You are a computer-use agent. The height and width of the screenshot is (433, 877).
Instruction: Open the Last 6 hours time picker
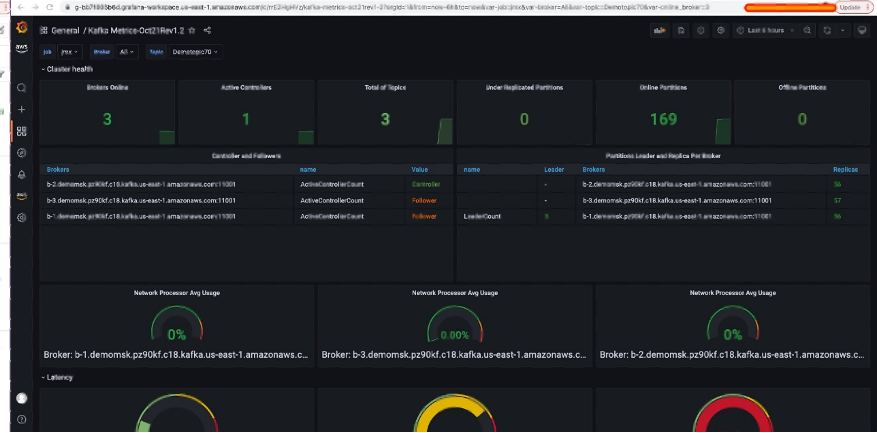(765, 31)
